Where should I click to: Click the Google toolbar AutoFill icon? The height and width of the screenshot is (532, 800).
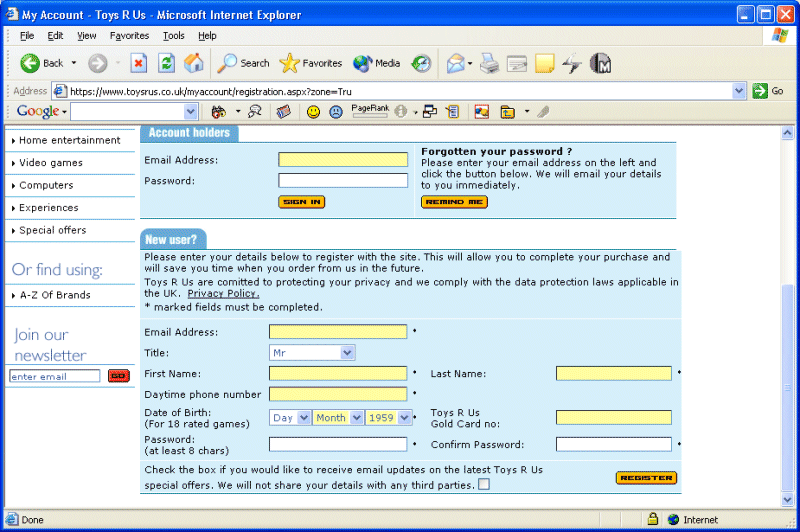pos(453,111)
